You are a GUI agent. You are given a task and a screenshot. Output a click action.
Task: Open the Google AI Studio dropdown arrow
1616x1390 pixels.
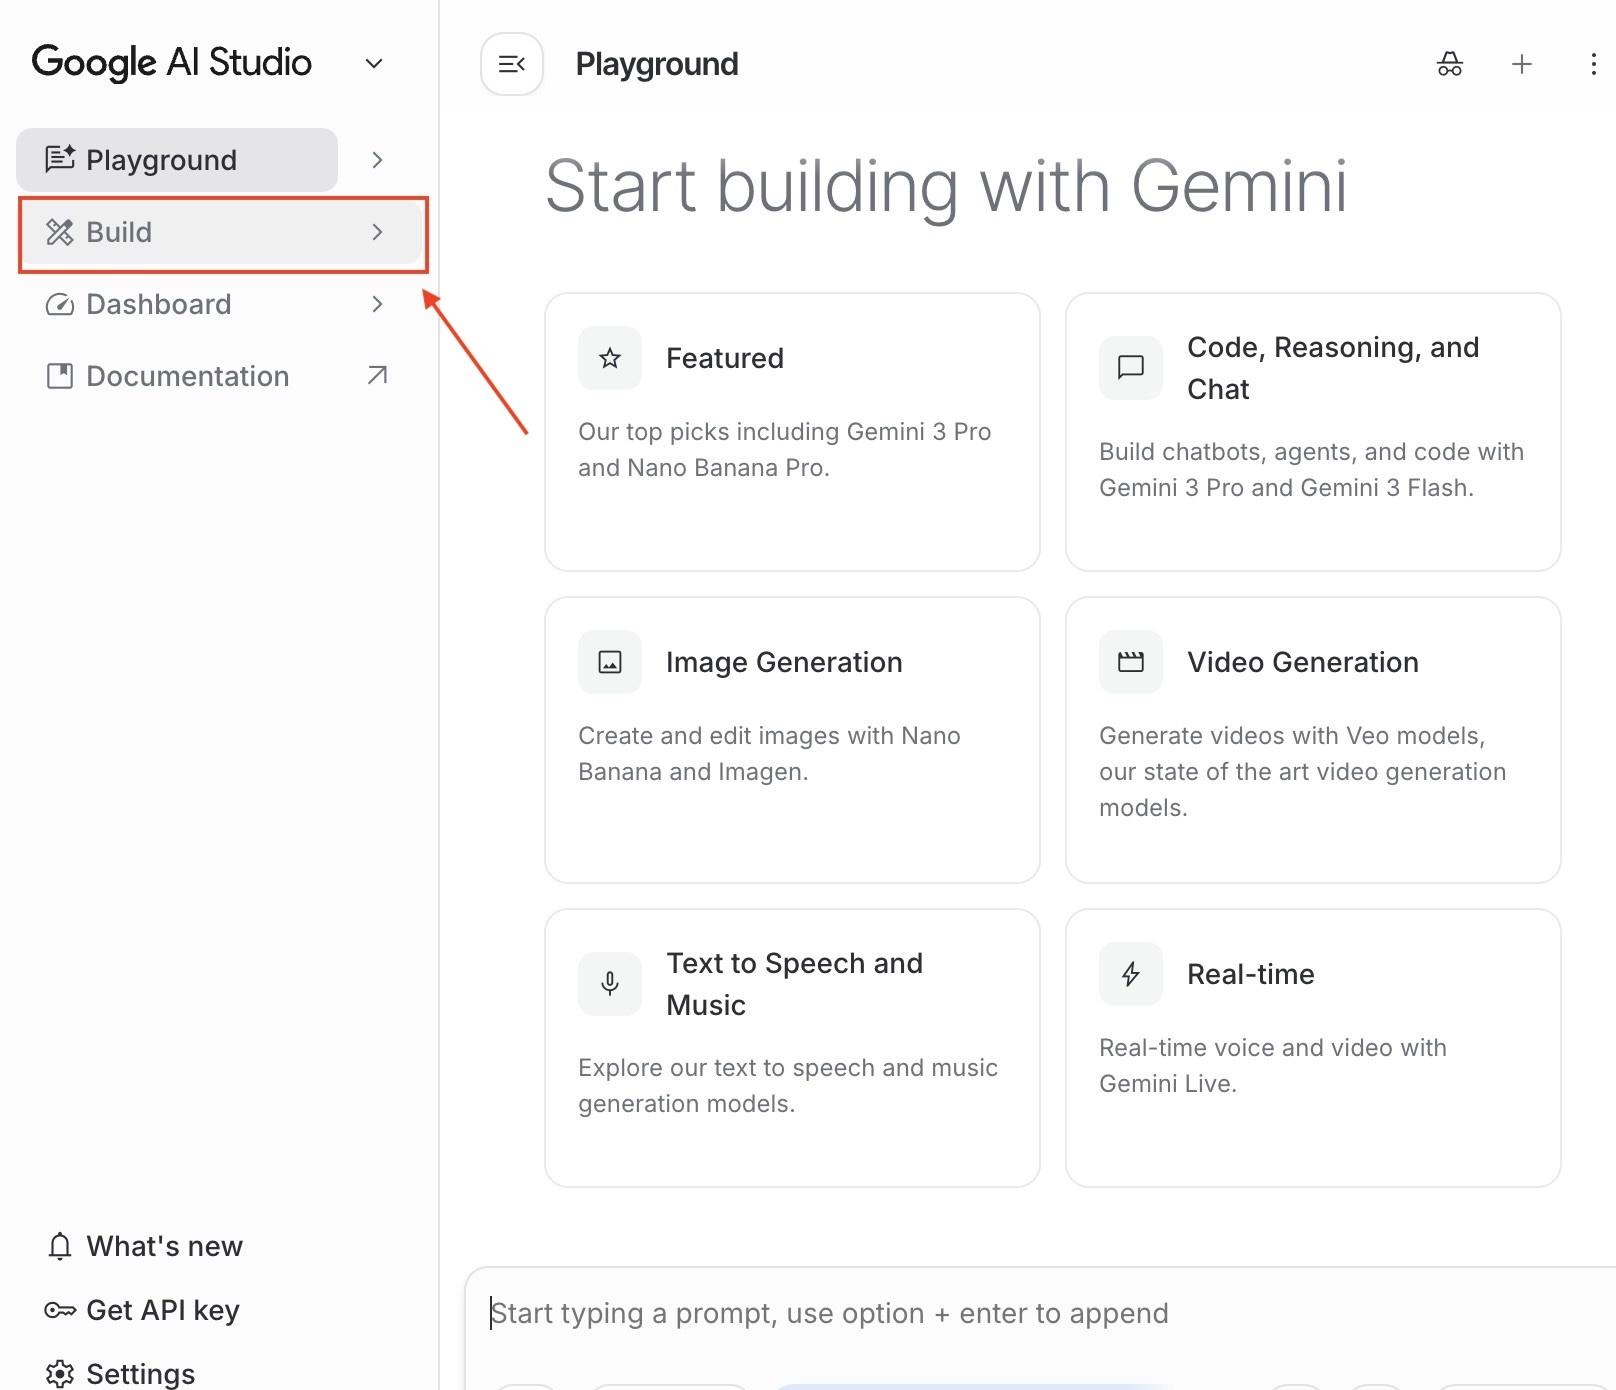click(374, 64)
